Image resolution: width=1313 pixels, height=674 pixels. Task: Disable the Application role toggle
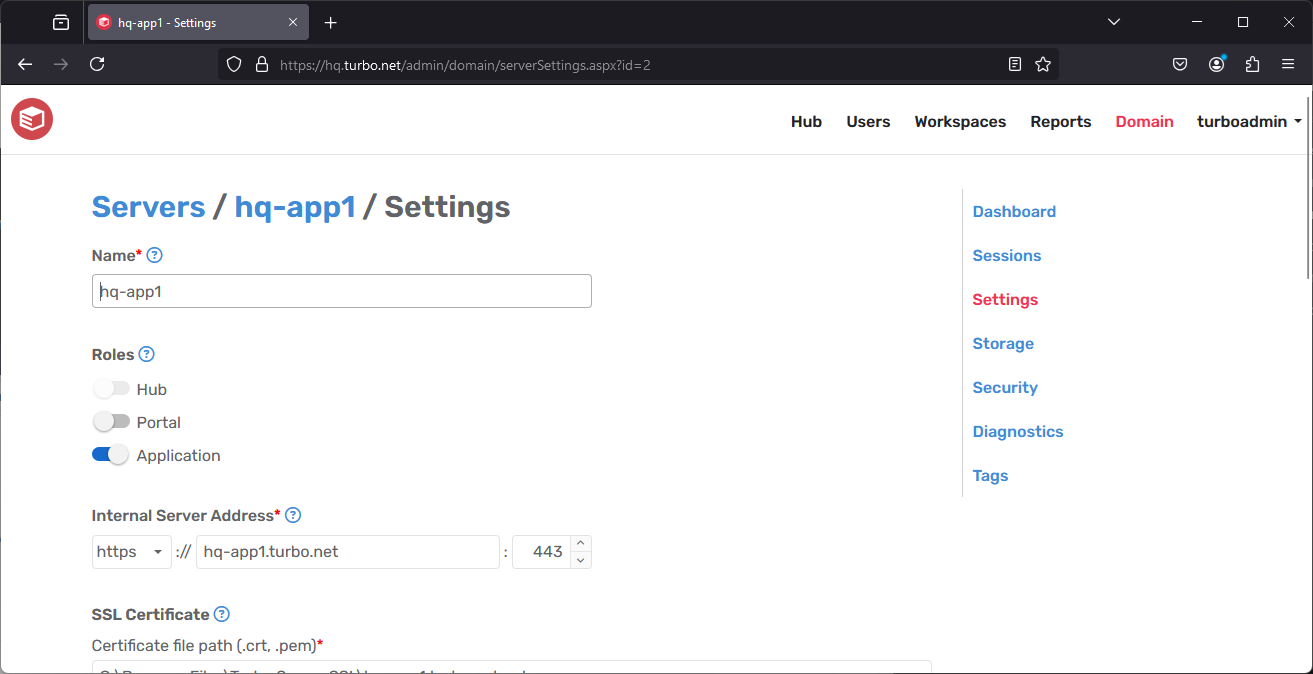pyautogui.click(x=110, y=454)
